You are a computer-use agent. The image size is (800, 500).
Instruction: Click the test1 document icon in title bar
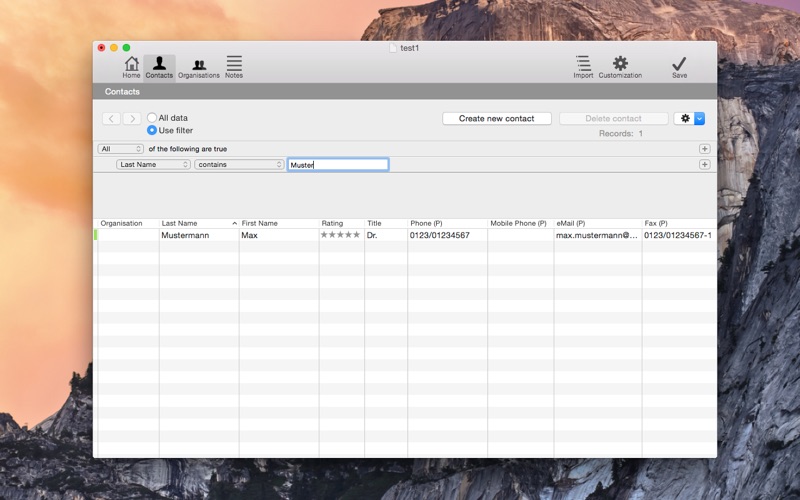(393, 48)
